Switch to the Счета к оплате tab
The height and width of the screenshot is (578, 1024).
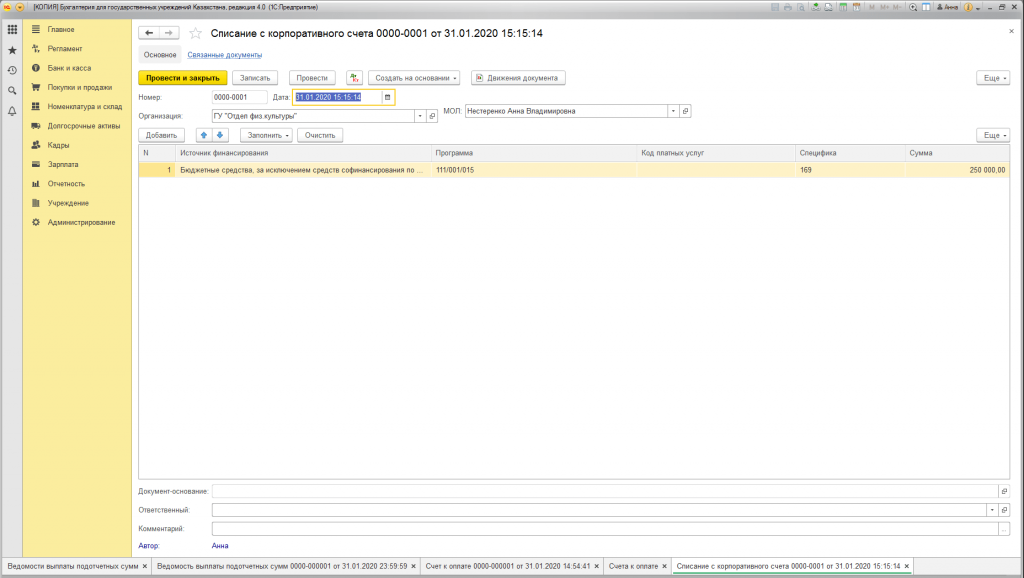[x=634, y=567]
